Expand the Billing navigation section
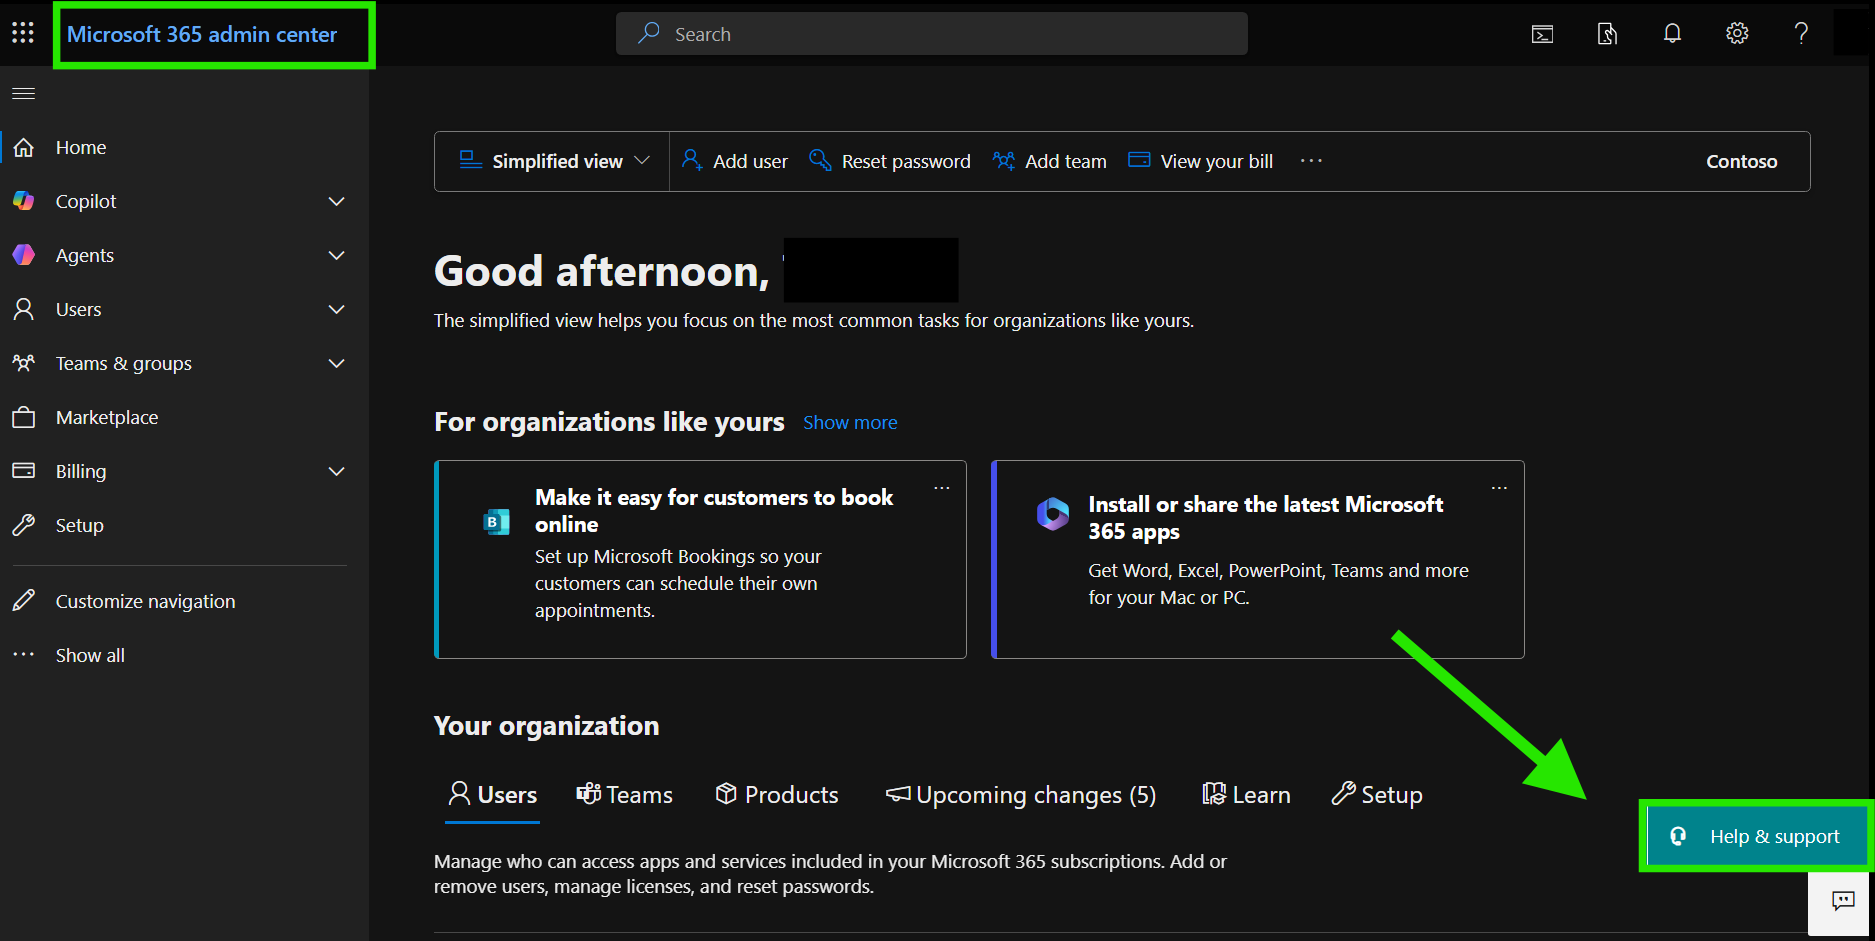1875x941 pixels. [x=336, y=471]
